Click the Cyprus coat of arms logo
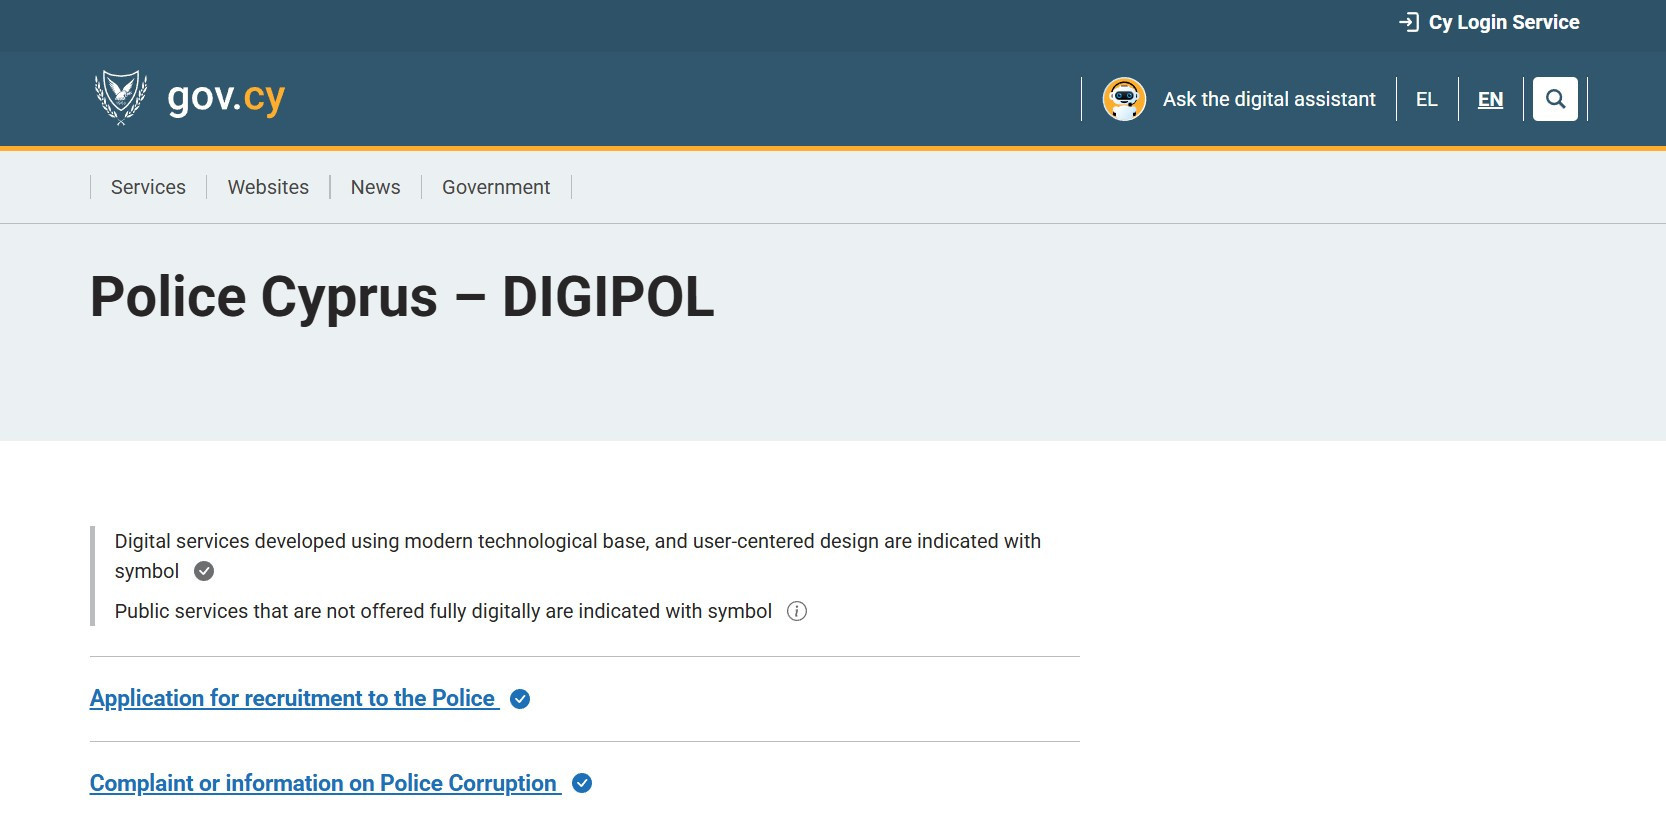Image resolution: width=1666 pixels, height=817 pixels. tap(121, 97)
